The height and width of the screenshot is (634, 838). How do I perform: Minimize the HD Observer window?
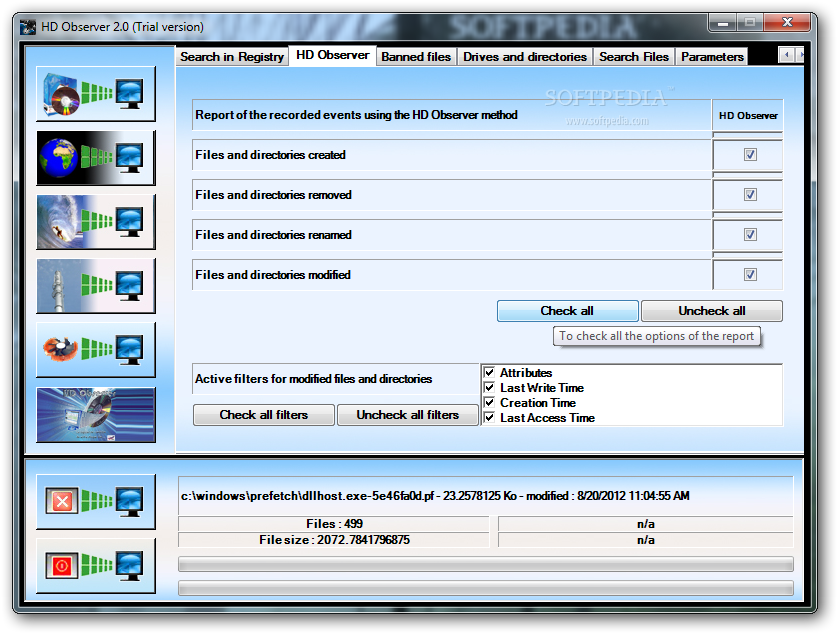click(723, 23)
